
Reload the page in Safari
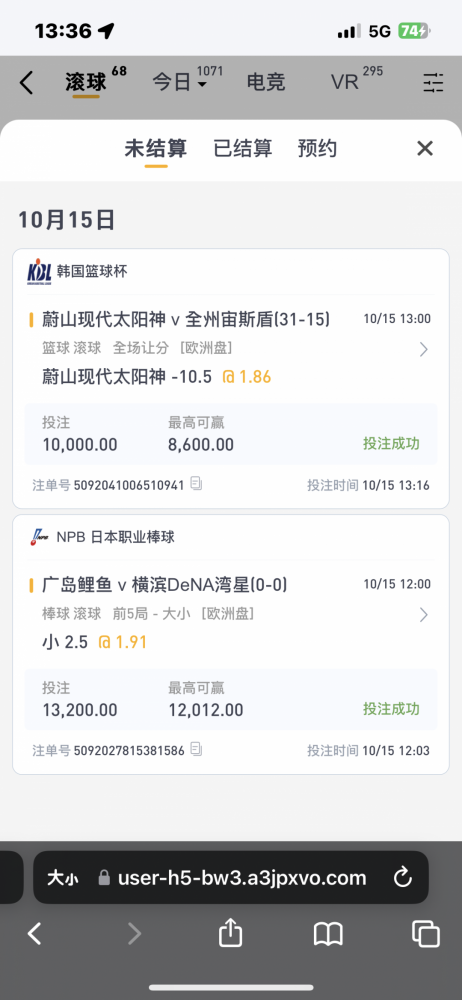(403, 878)
